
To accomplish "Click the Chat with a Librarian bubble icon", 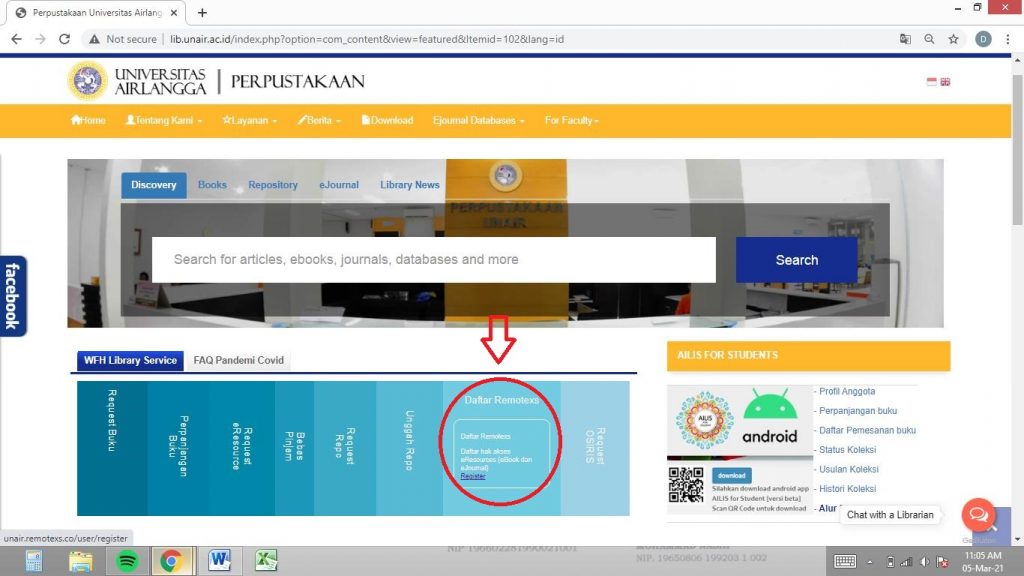I will pyautogui.click(x=978, y=515).
